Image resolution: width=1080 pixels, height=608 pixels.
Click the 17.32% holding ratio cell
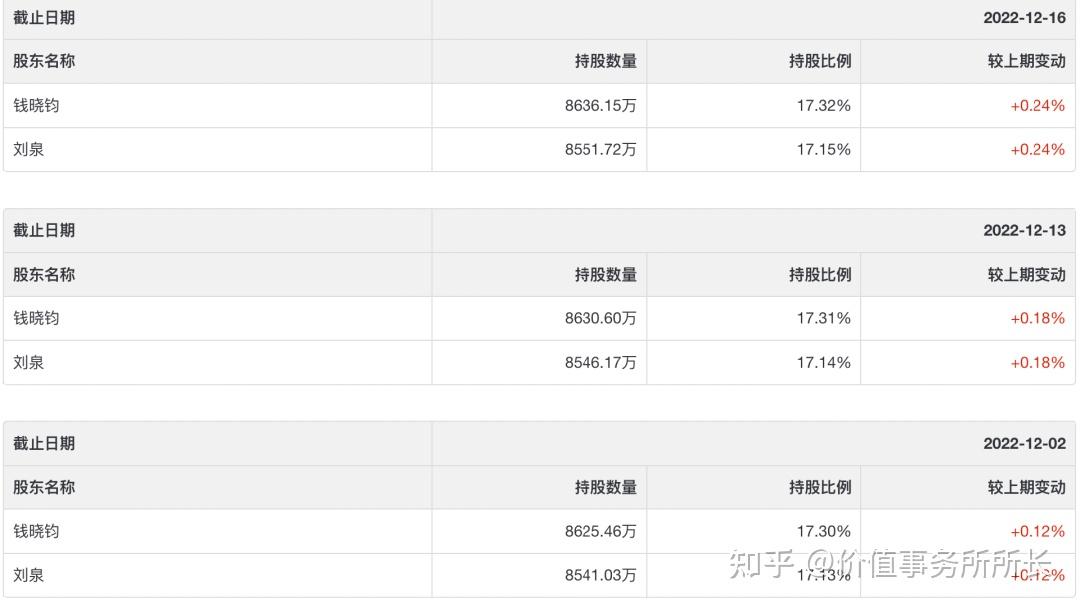823,105
